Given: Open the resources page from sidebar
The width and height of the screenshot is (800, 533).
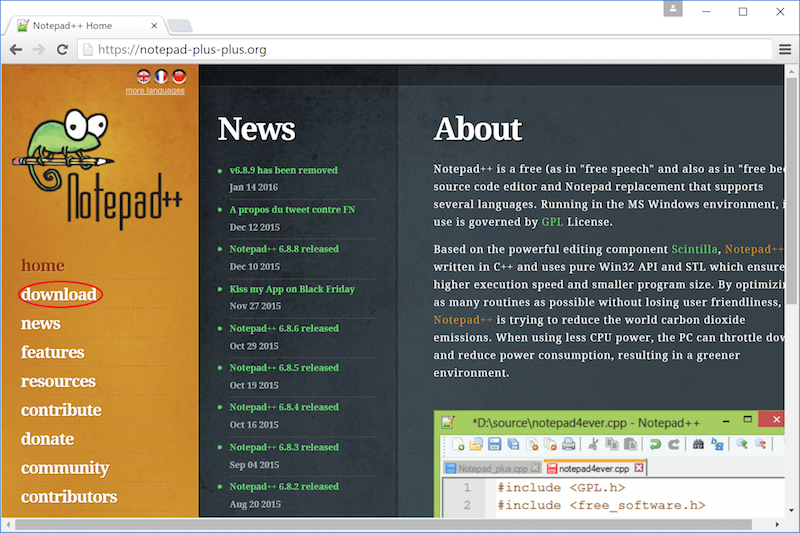Looking at the screenshot, I should 58,381.
